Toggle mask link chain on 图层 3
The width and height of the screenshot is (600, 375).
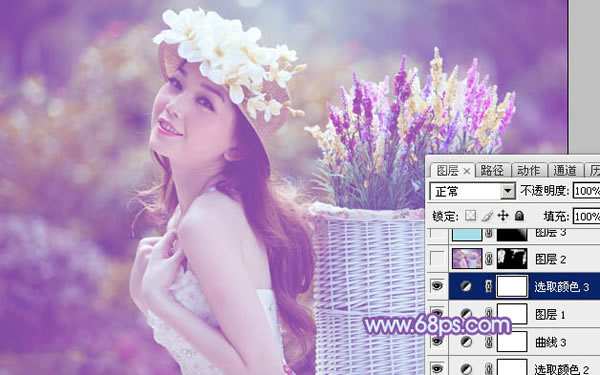pyautogui.click(x=489, y=234)
